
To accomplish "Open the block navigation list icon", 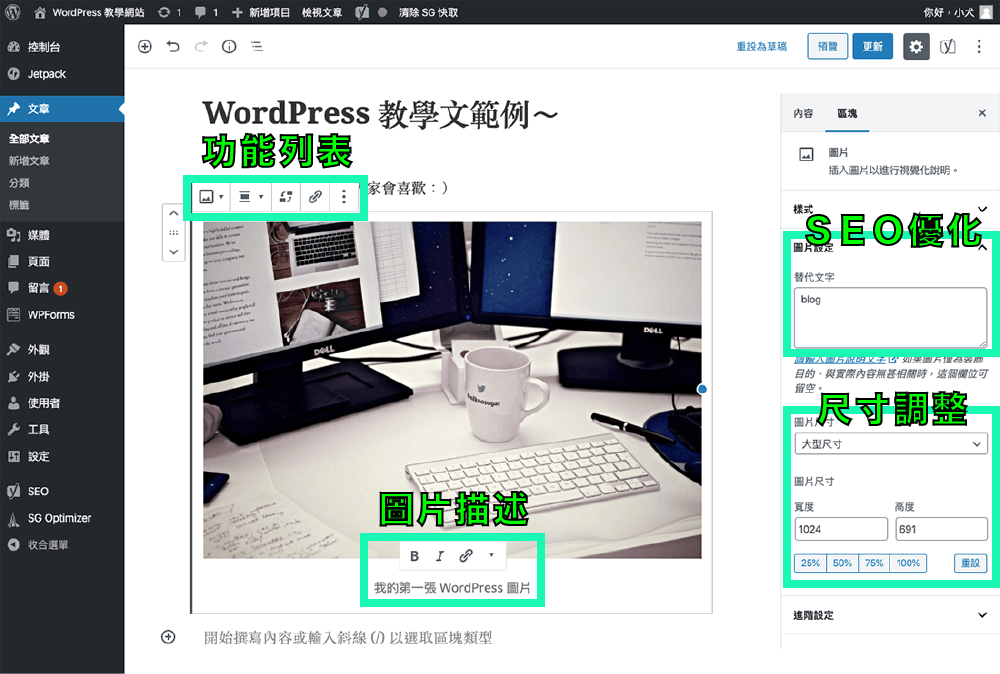I will 256,47.
